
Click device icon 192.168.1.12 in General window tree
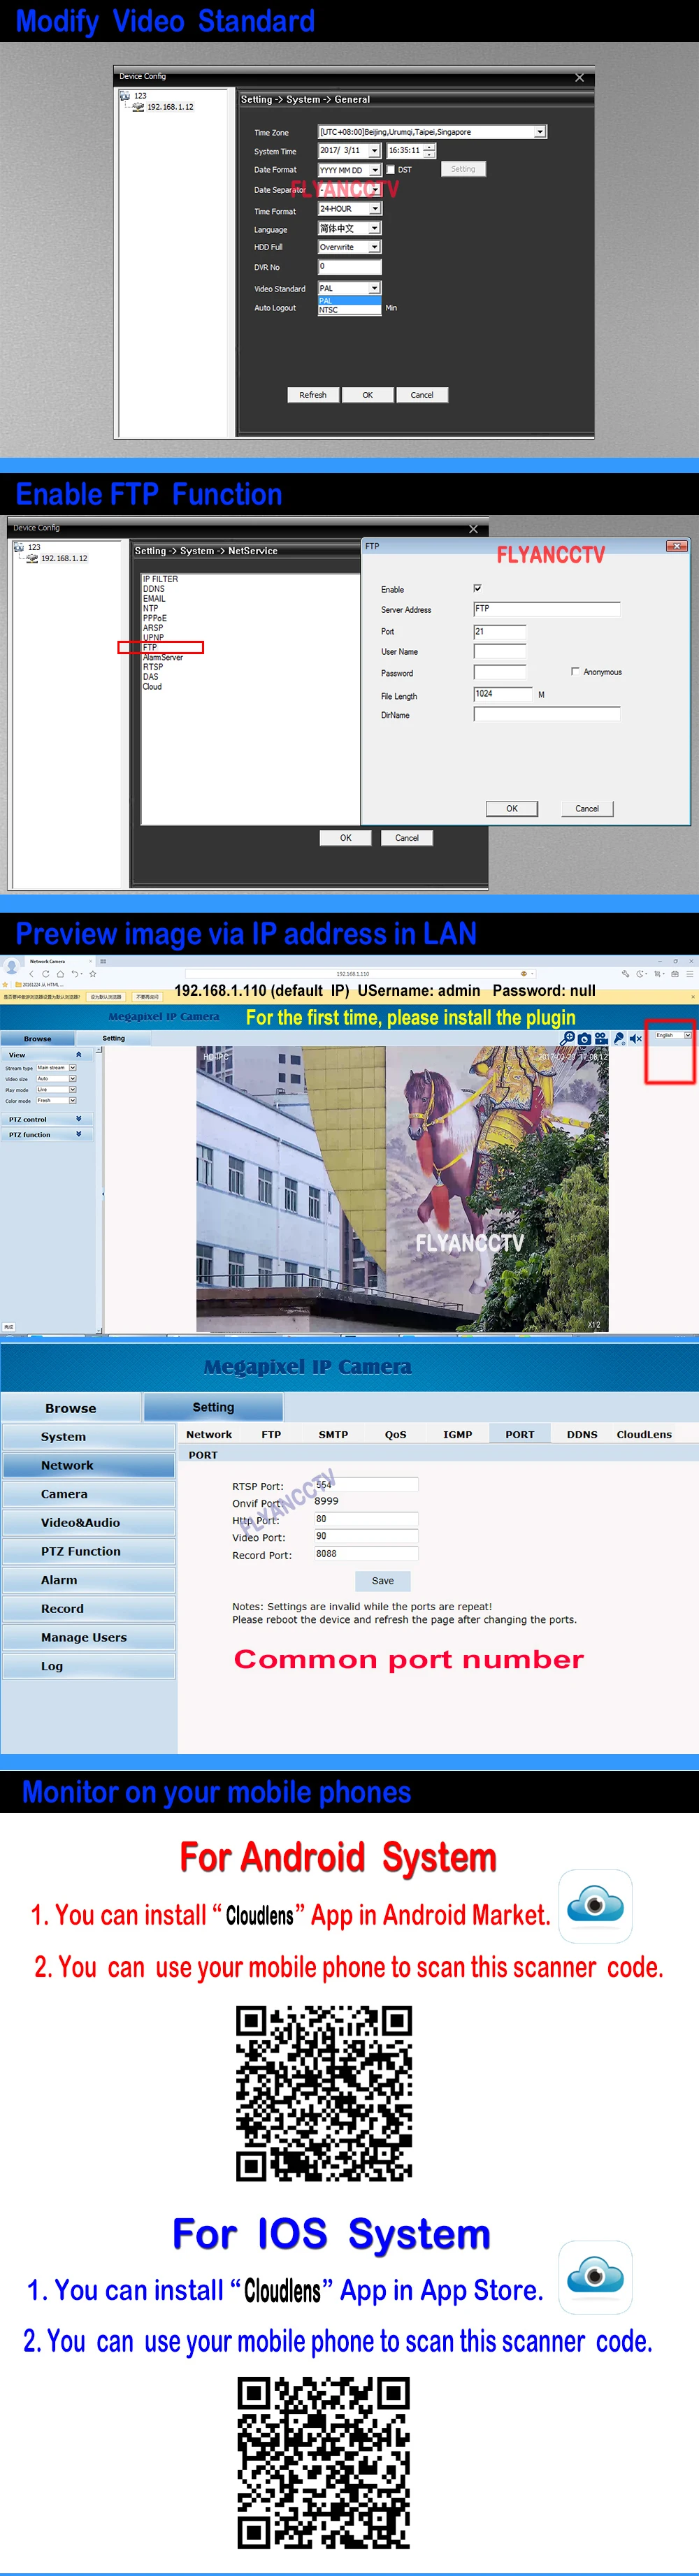click(x=138, y=107)
